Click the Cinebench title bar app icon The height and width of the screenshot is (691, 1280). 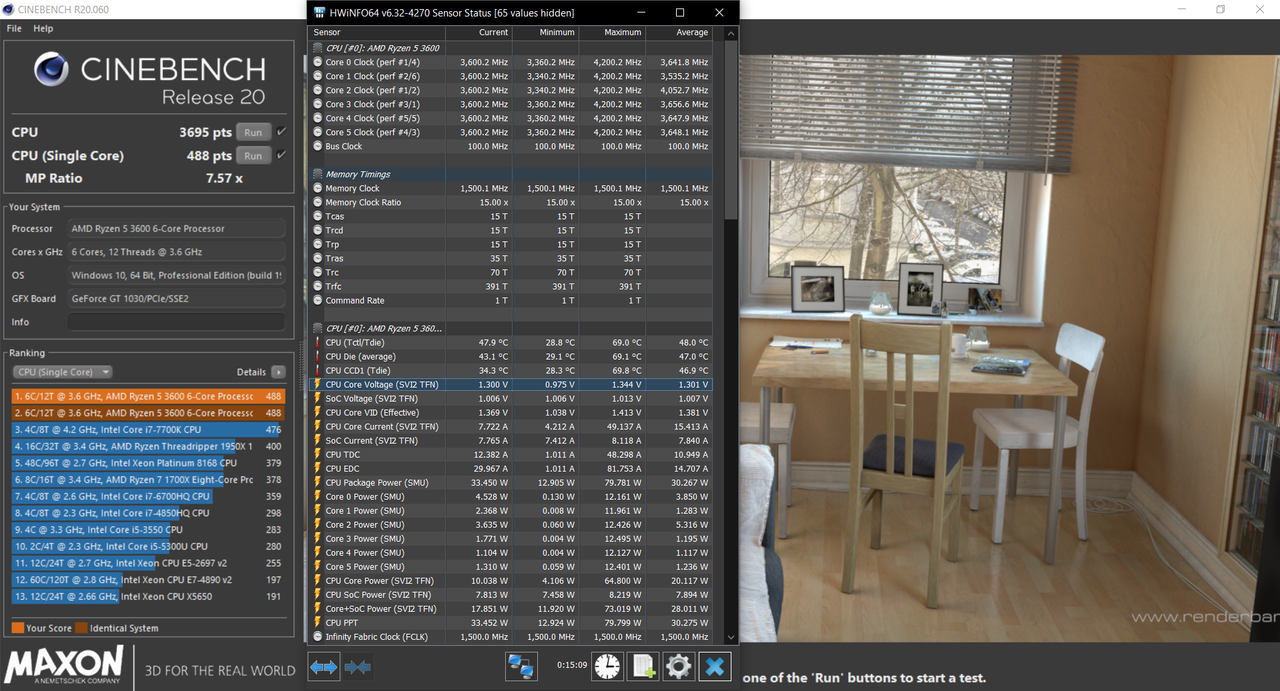click(x=9, y=9)
